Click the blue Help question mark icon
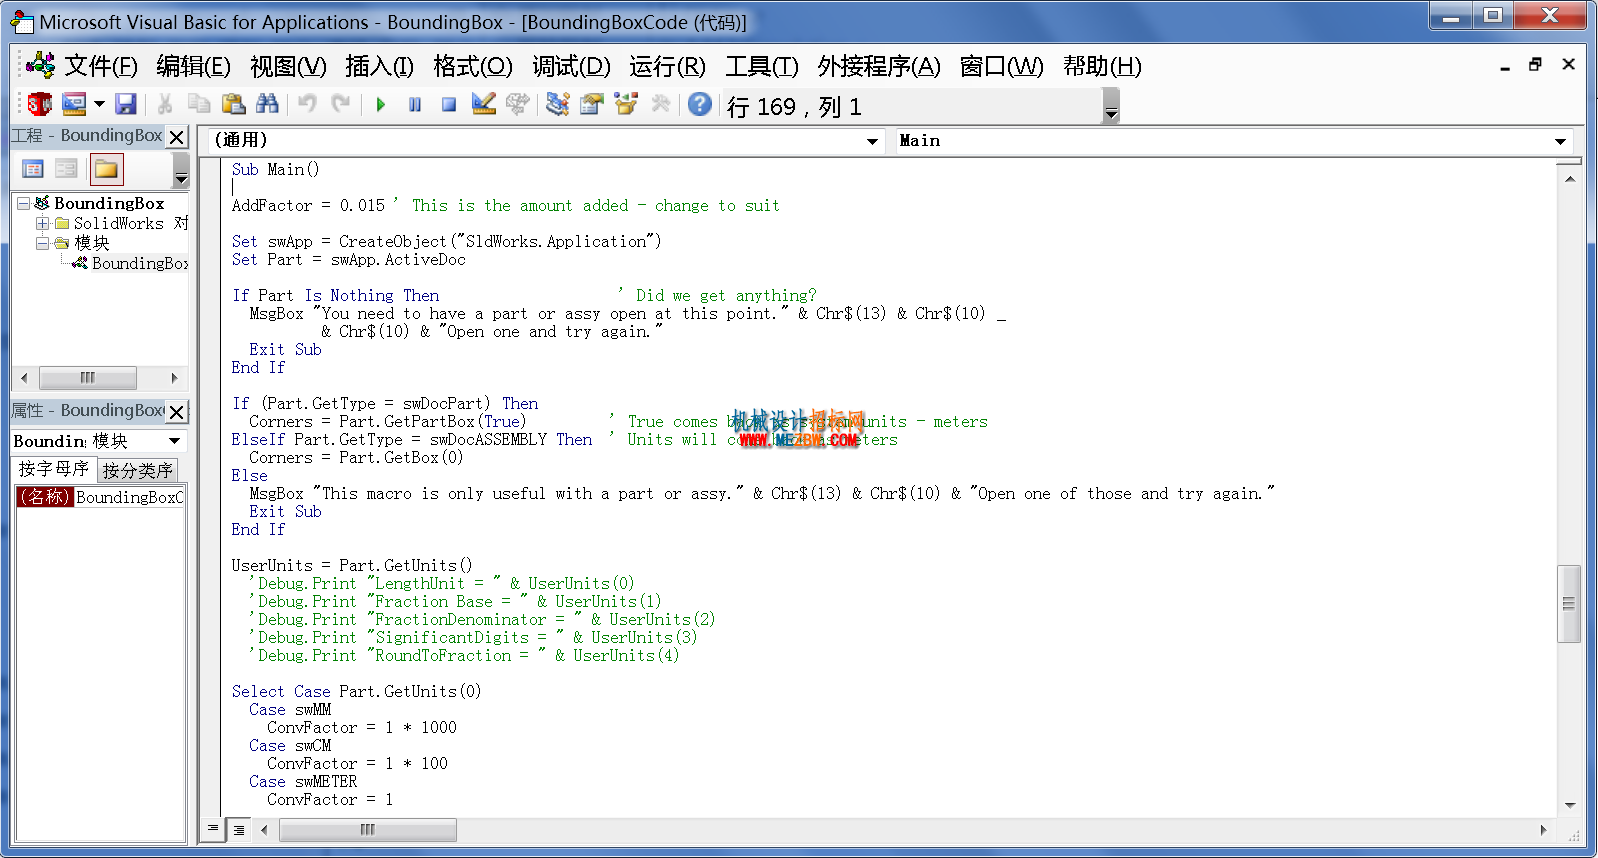Screen dimensions: 1598x858 [700, 104]
